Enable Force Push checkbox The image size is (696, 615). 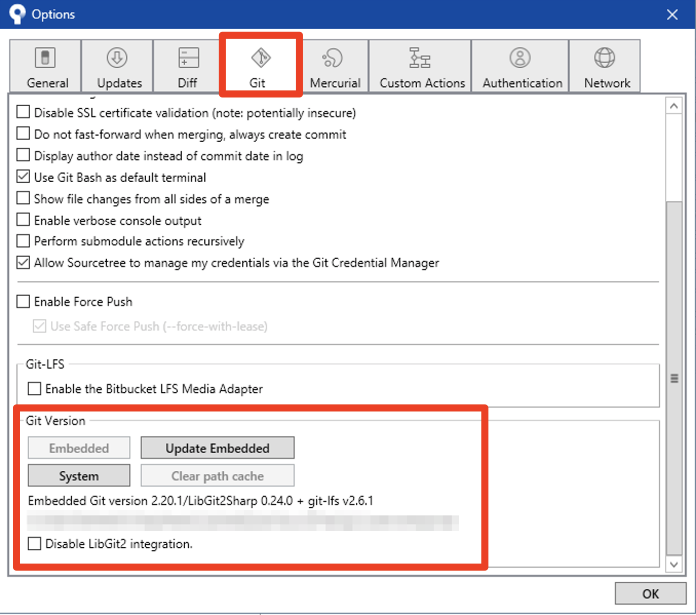[23, 302]
